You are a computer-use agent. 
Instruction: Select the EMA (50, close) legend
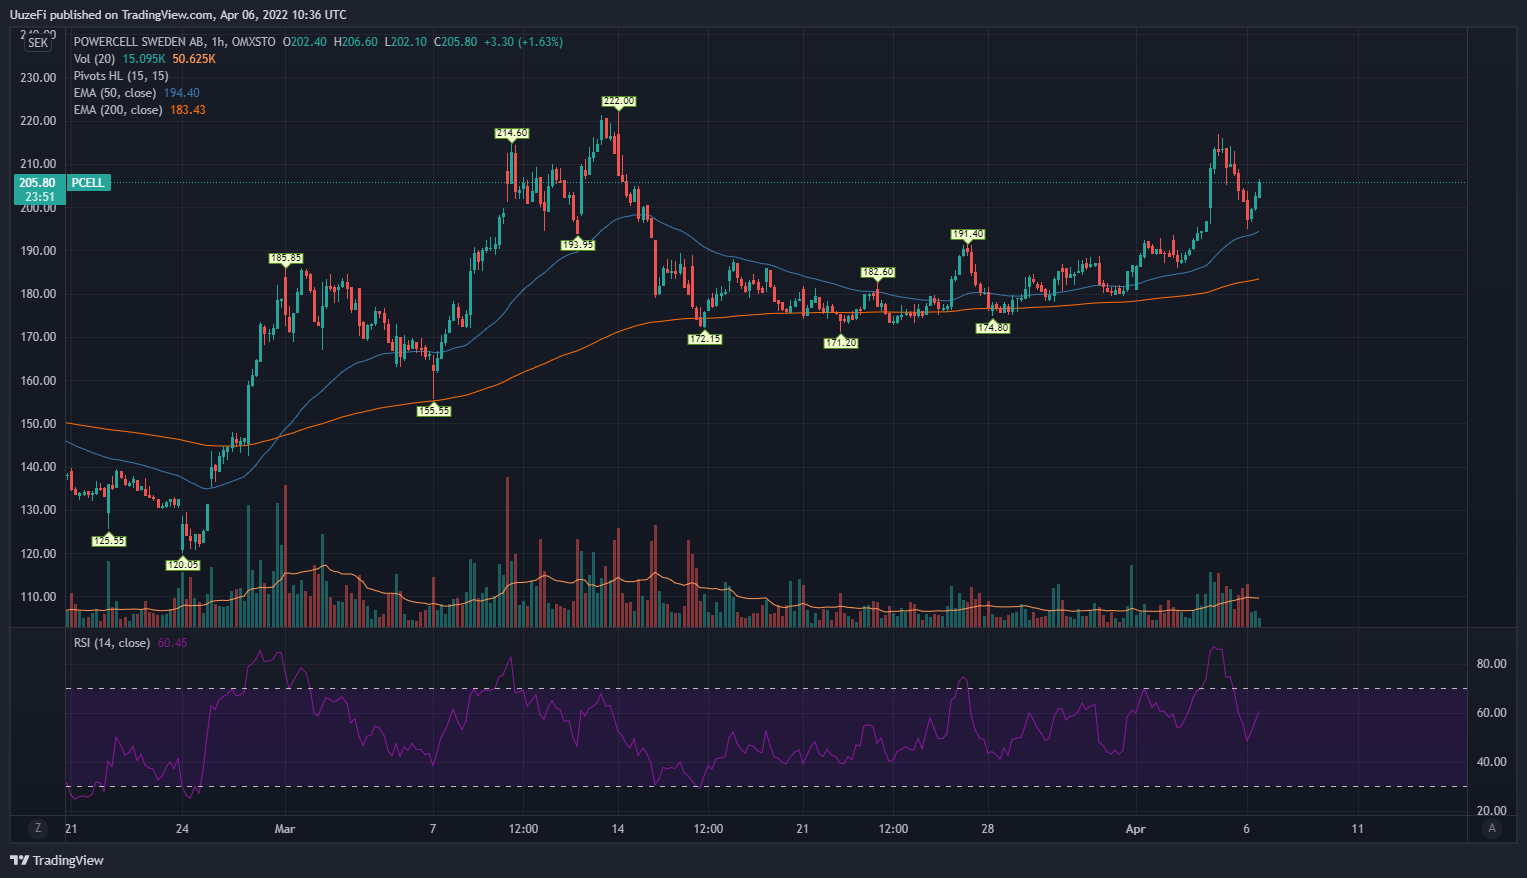pyautogui.click(x=115, y=93)
